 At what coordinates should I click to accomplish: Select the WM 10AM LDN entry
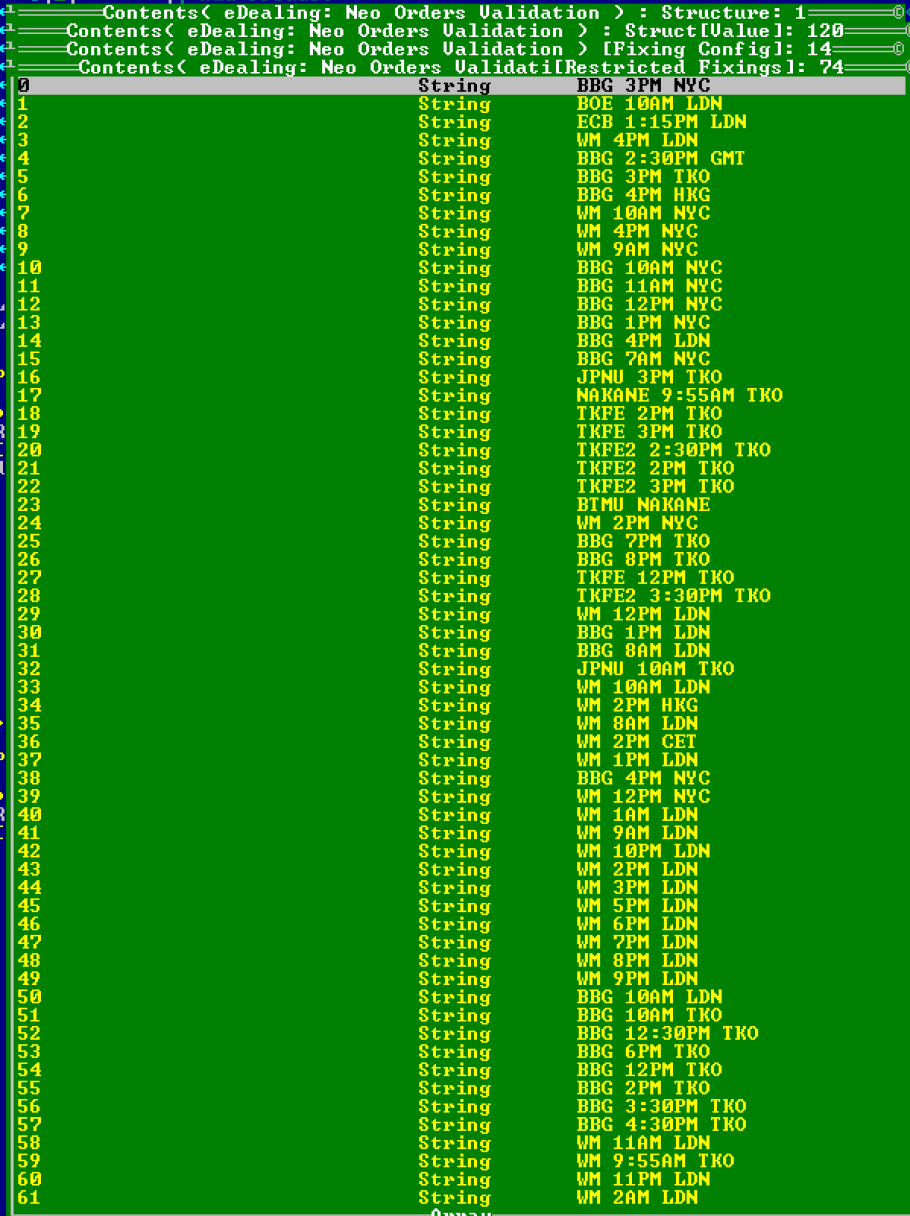[643, 686]
